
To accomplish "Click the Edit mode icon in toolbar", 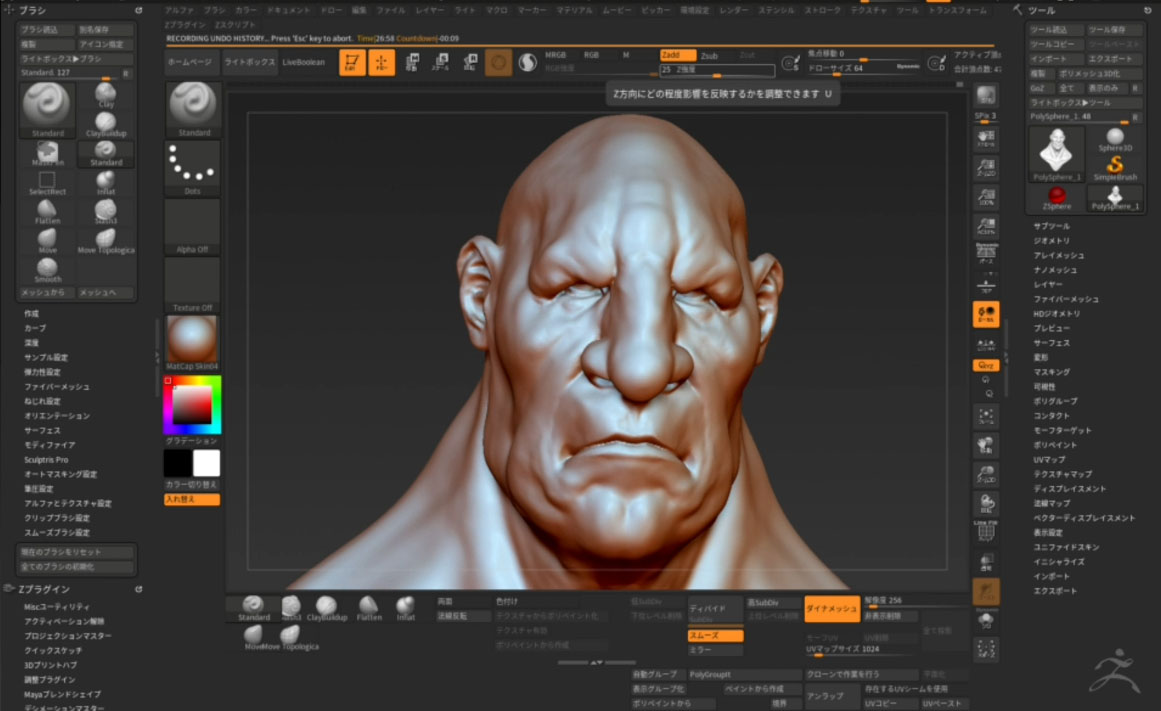I will tap(351, 62).
